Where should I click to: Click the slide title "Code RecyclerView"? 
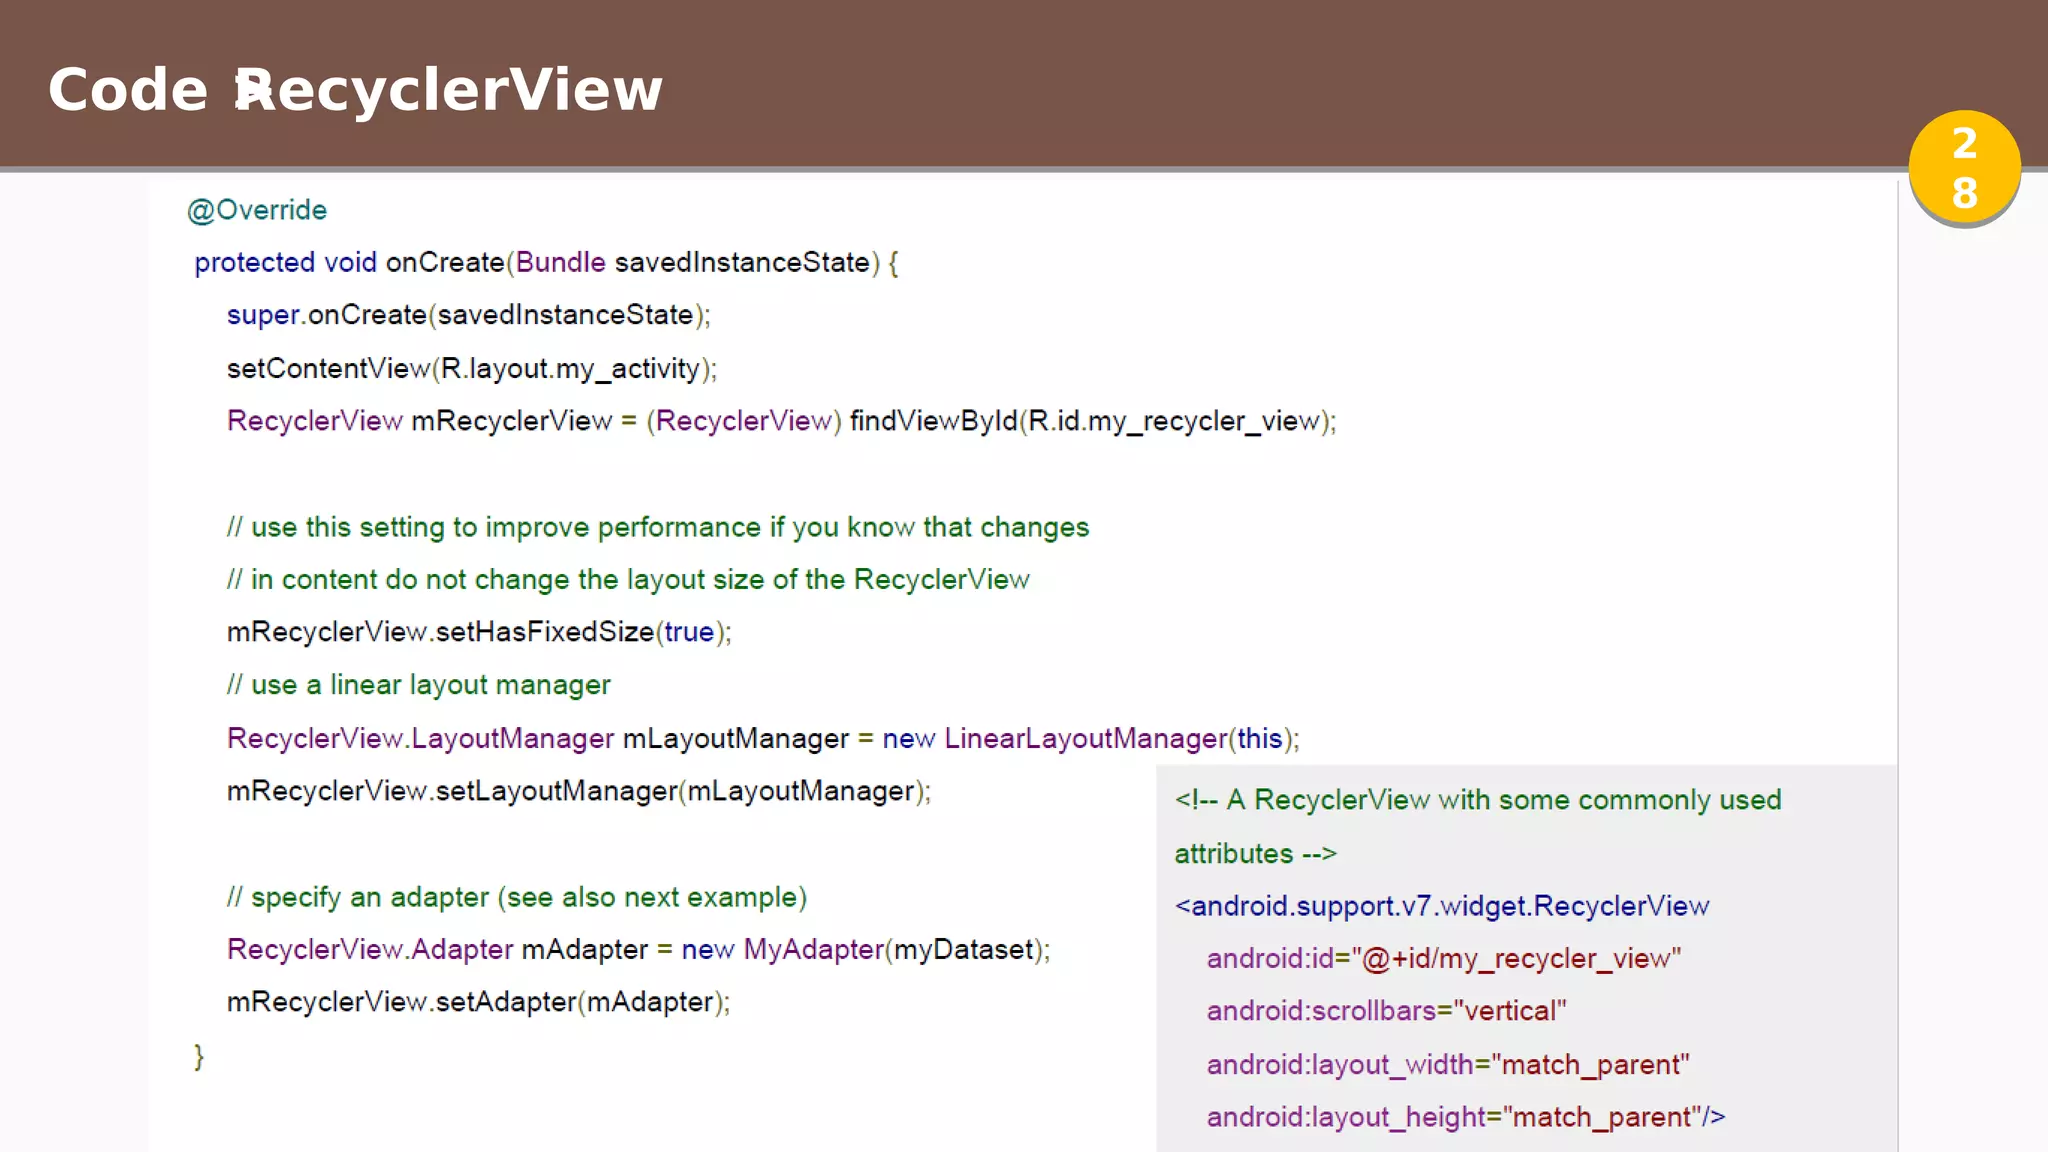click(x=355, y=90)
